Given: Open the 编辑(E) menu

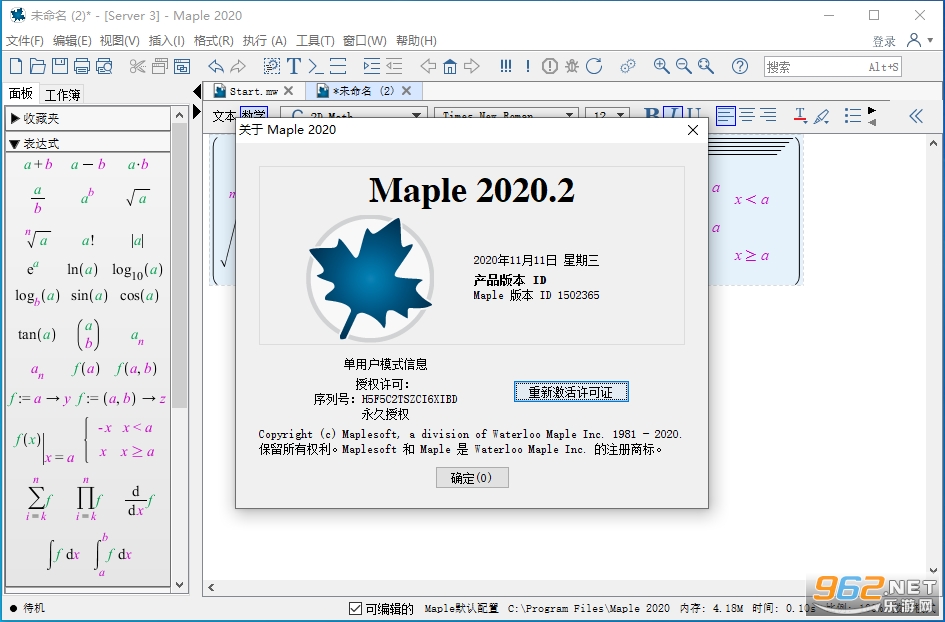Looking at the screenshot, I should click(x=72, y=40).
